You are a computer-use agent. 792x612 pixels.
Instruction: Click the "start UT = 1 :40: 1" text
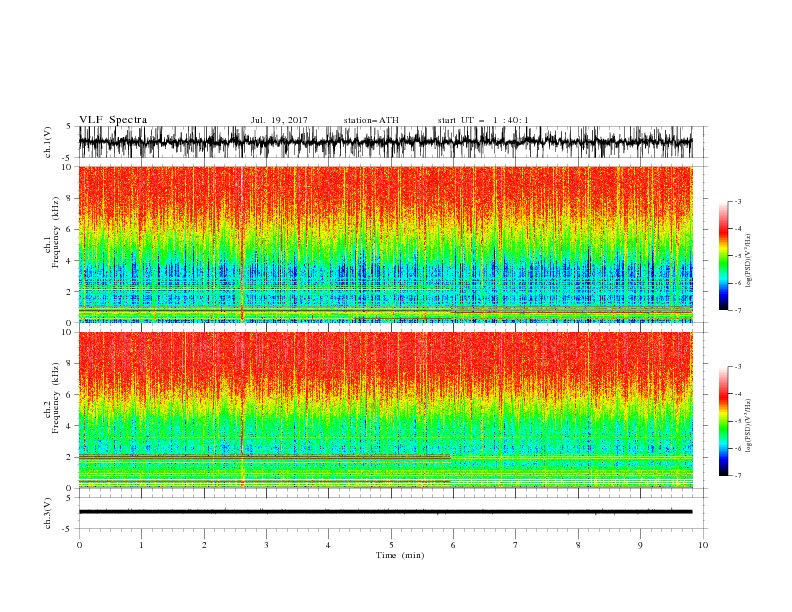(x=483, y=120)
